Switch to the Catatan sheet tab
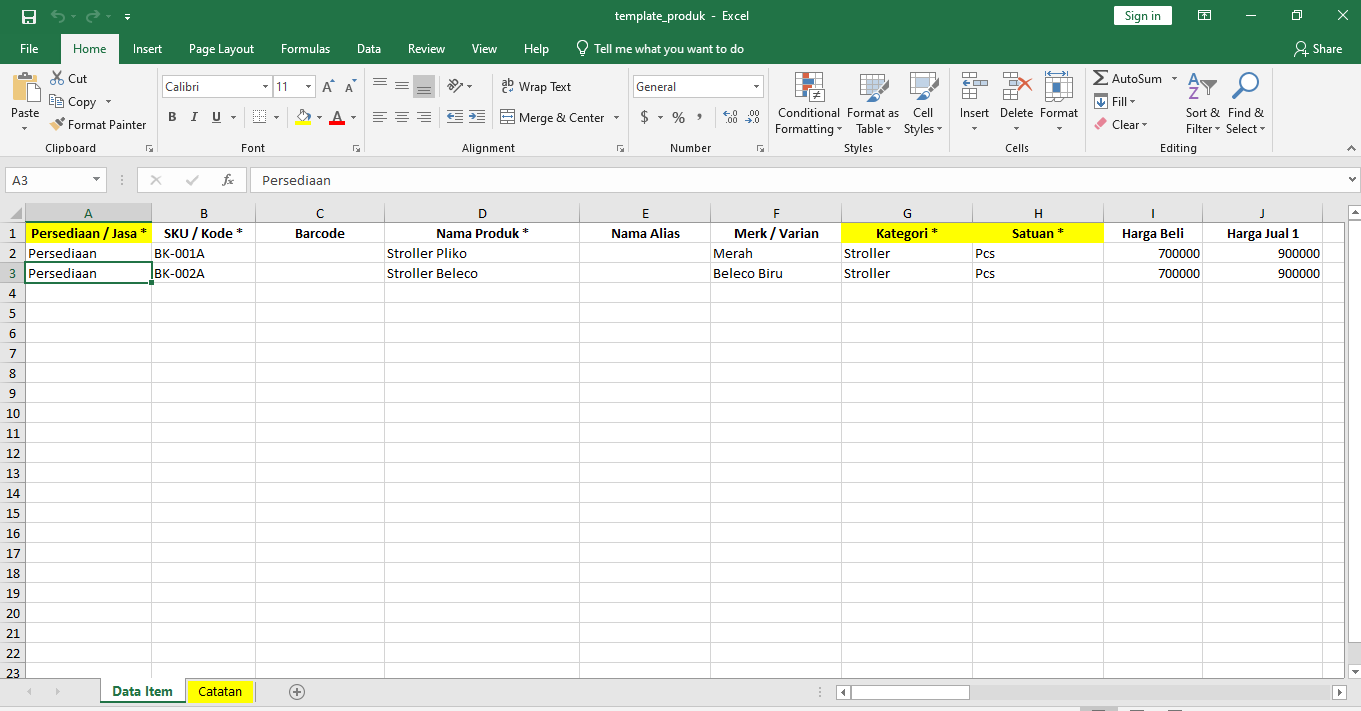Screen dimensions: 1361x711 220,691
